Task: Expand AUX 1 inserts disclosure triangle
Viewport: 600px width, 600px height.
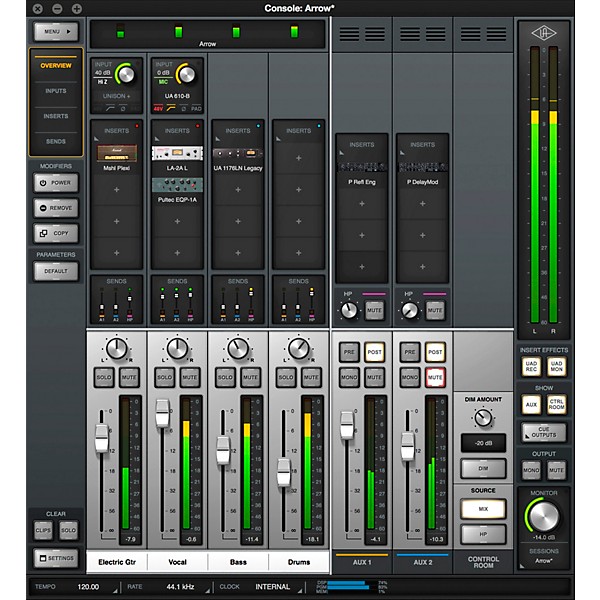Action: pos(341,153)
